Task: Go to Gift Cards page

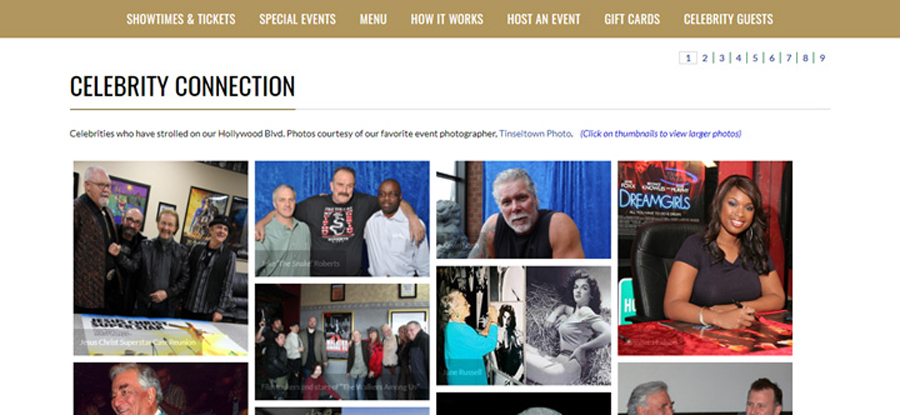Action: [x=632, y=19]
